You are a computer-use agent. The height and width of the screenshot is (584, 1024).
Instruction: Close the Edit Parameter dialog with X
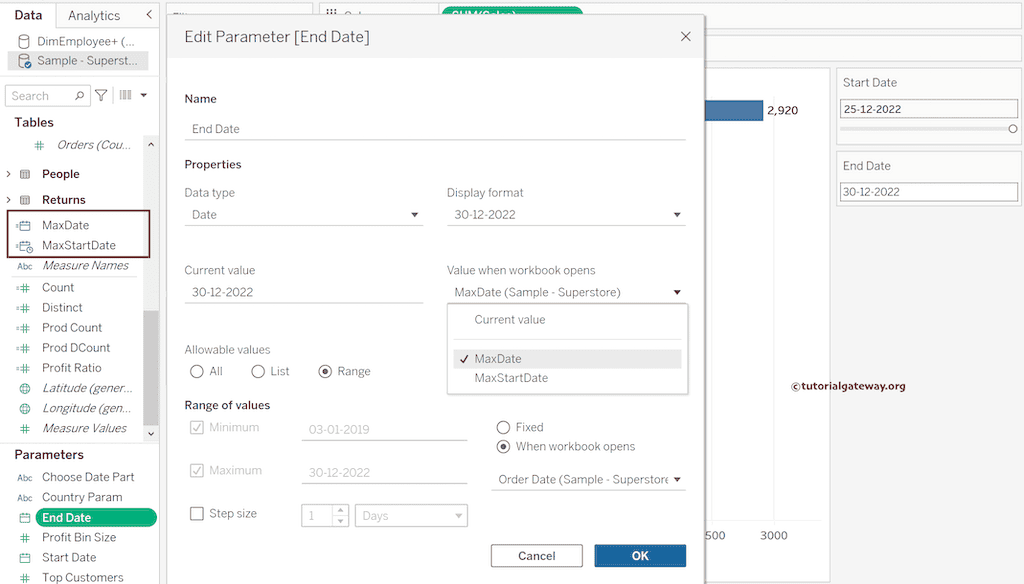[685, 36]
